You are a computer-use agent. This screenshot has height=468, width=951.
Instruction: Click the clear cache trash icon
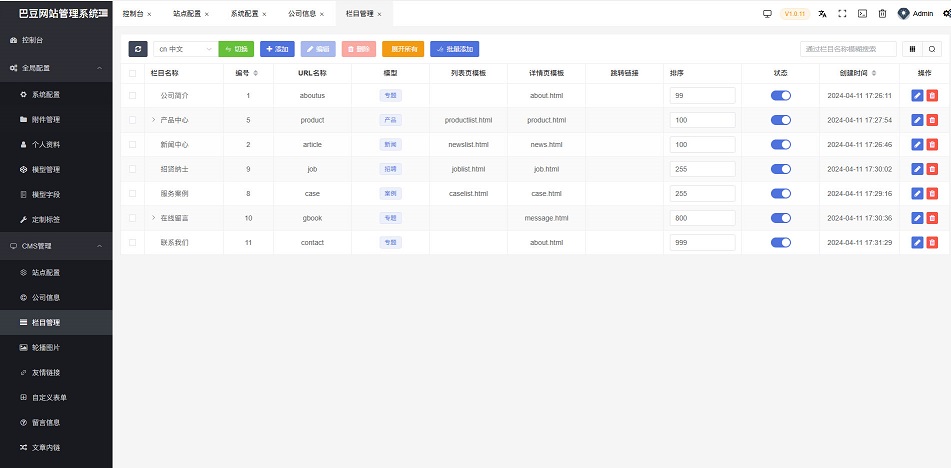click(882, 13)
